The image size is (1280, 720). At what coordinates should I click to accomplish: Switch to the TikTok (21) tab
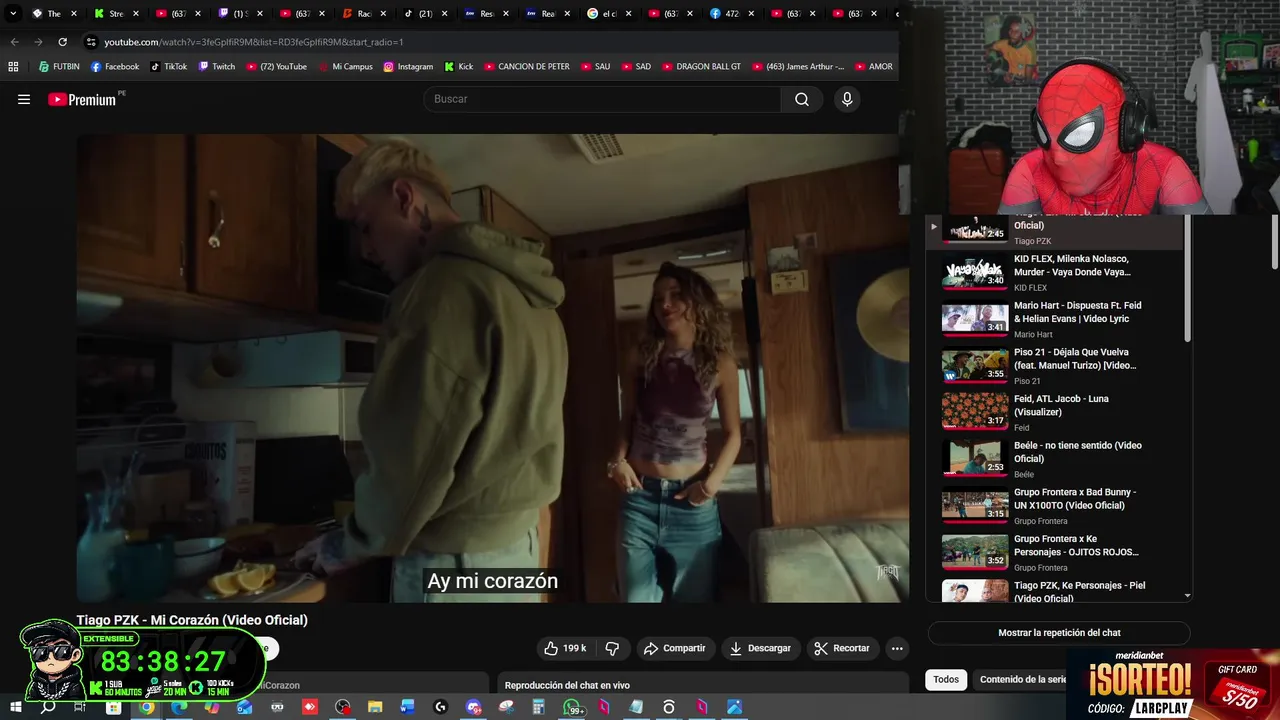tap(426, 14)
